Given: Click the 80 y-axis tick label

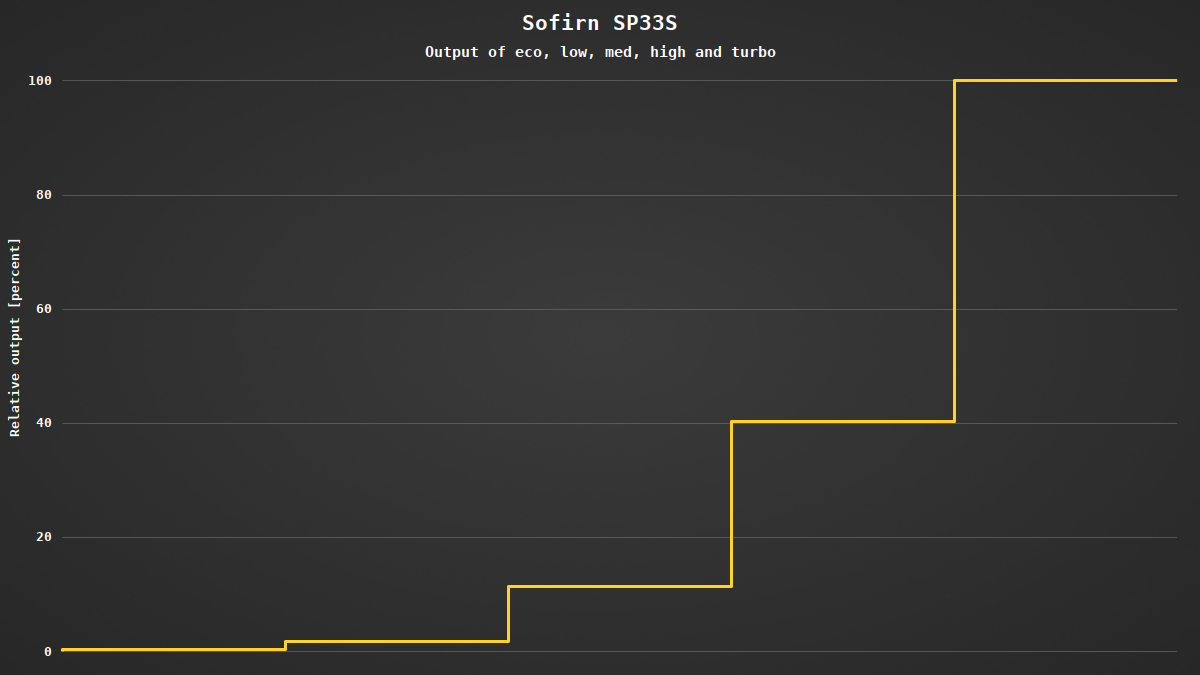Looking at the screenshot, I should tap(43, 195).
